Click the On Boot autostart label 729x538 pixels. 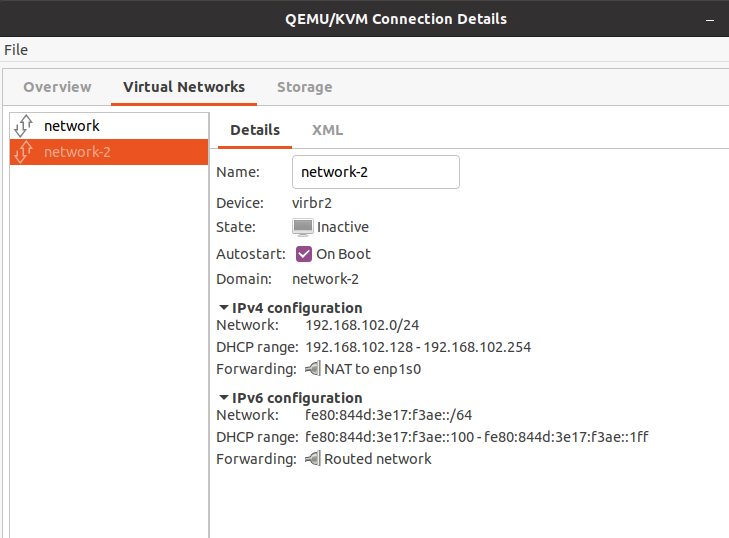pyautogui.click(x=343, y=254)
